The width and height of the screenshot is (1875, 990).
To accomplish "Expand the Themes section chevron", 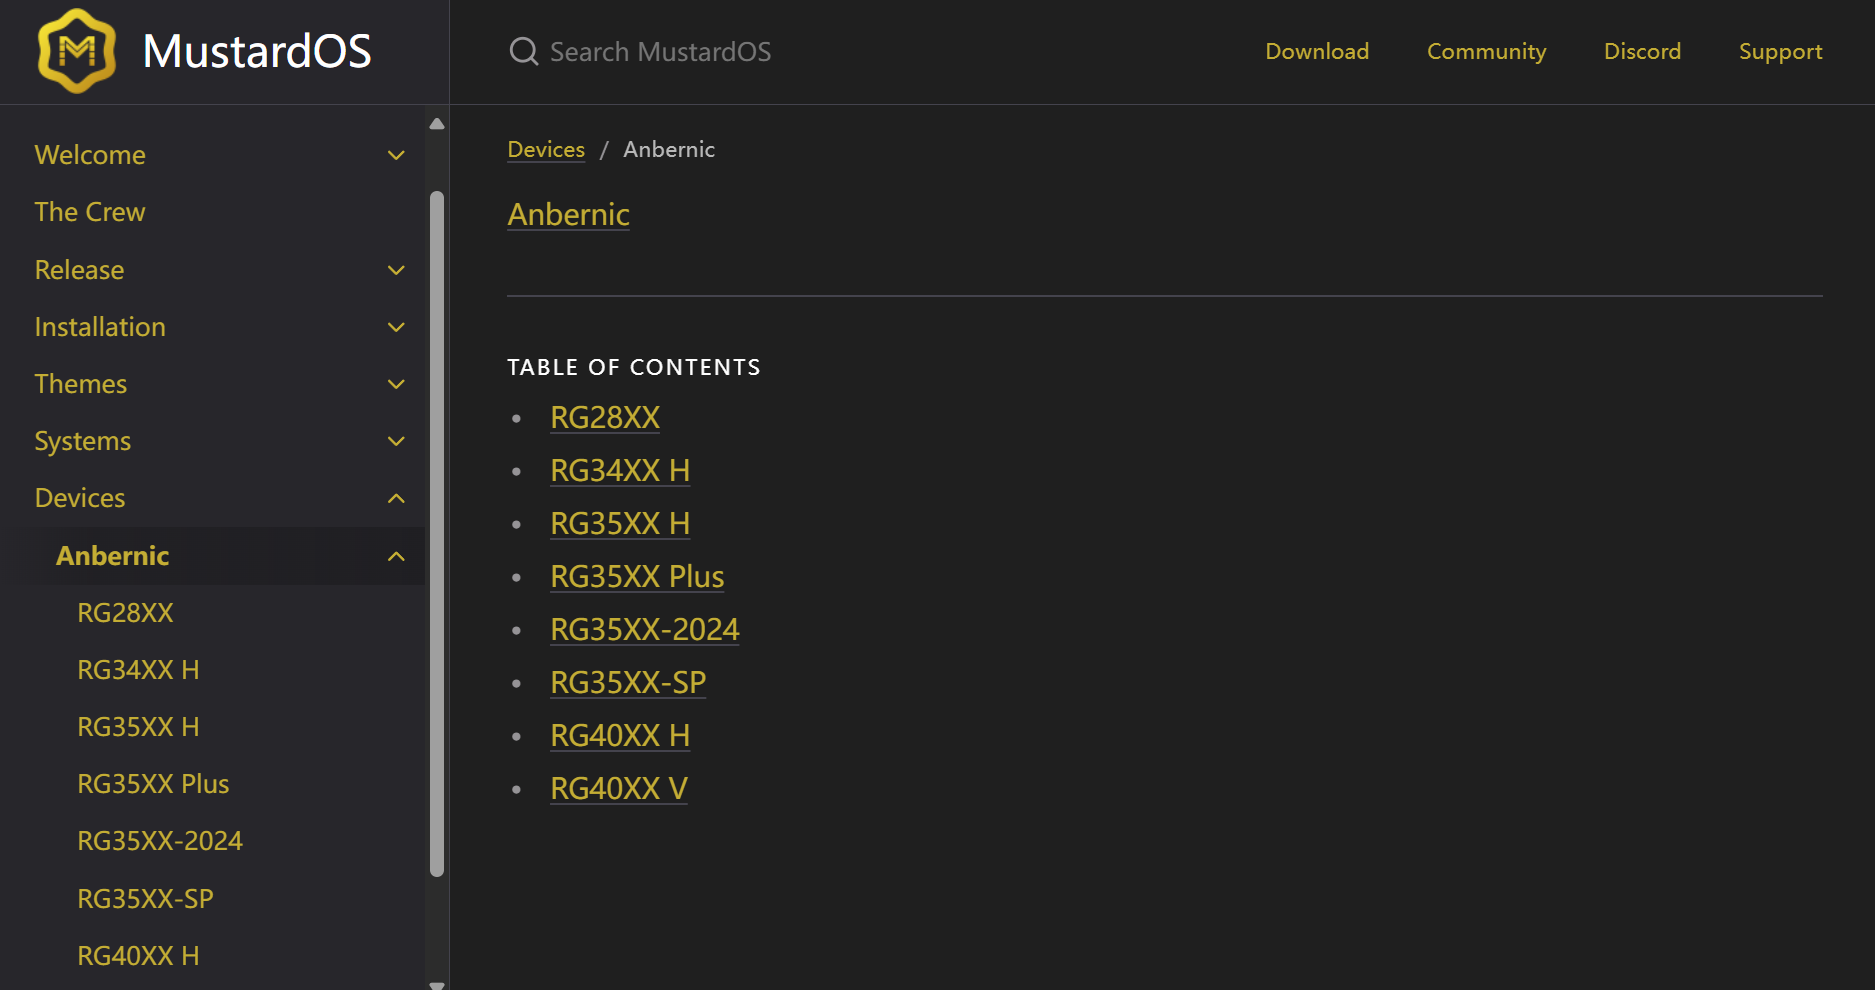I will click(x=396, y=384).
